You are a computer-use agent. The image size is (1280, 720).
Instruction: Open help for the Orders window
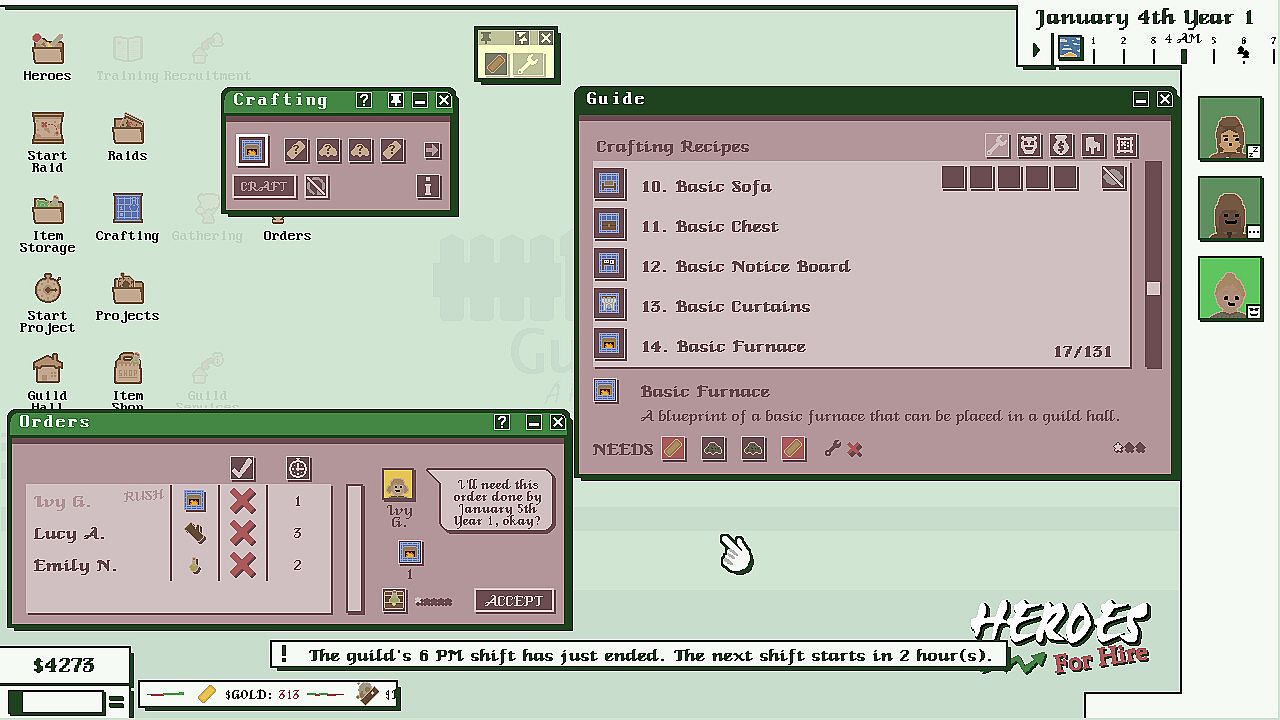(502, 422)
